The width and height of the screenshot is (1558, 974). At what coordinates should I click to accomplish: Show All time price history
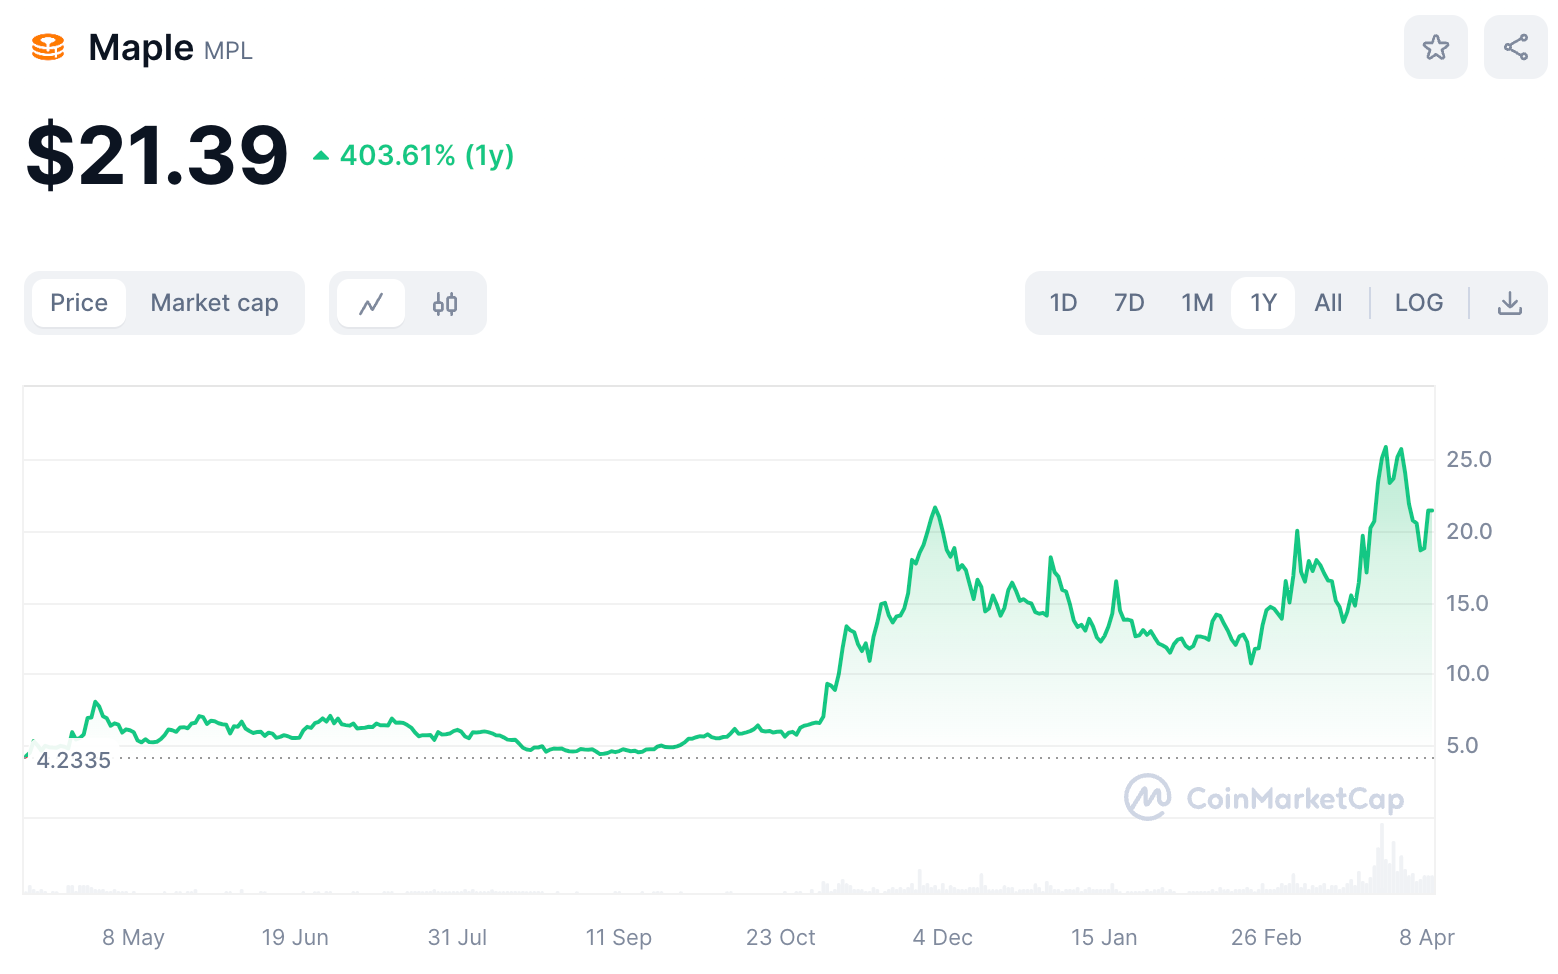(x=1328, y=303)
